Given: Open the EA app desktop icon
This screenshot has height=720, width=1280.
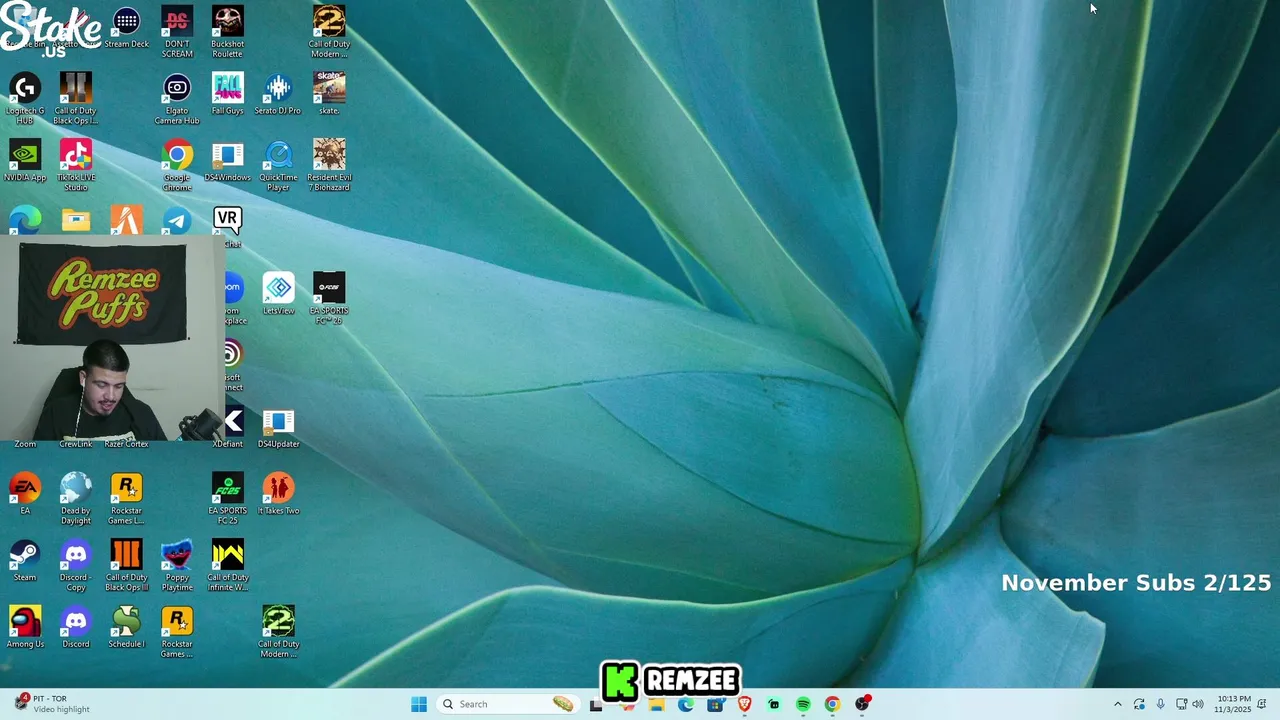Looking at the screenshot, I should 25,495.
